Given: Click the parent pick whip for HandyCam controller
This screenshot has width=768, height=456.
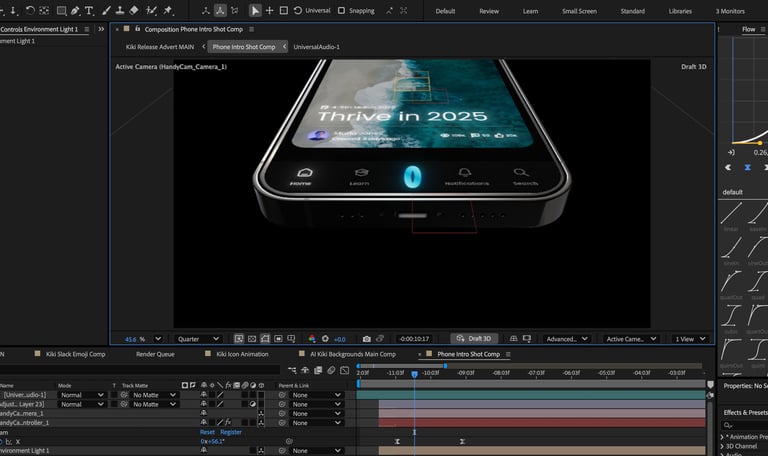Looking at the screenshot, I should (x=282, y=423).
